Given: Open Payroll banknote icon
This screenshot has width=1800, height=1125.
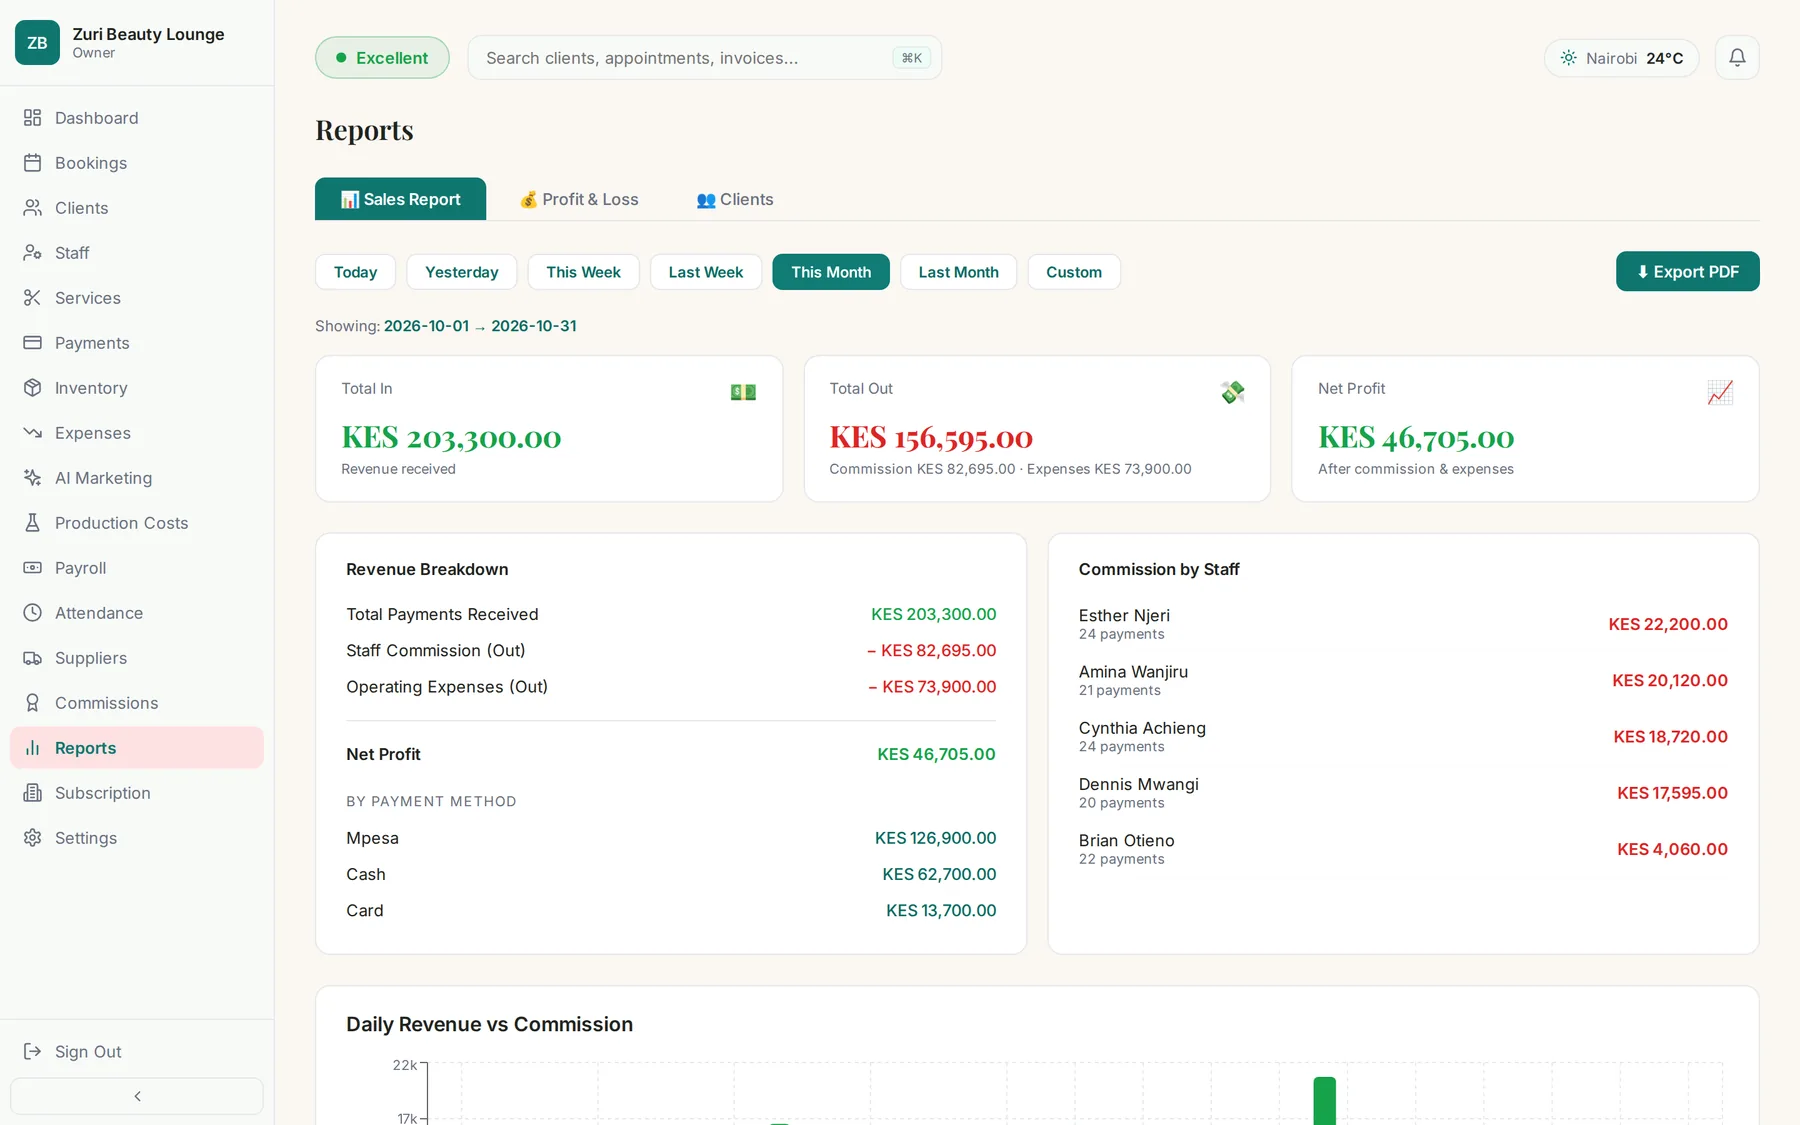Looking at the screenshot, I should point(33,568).
